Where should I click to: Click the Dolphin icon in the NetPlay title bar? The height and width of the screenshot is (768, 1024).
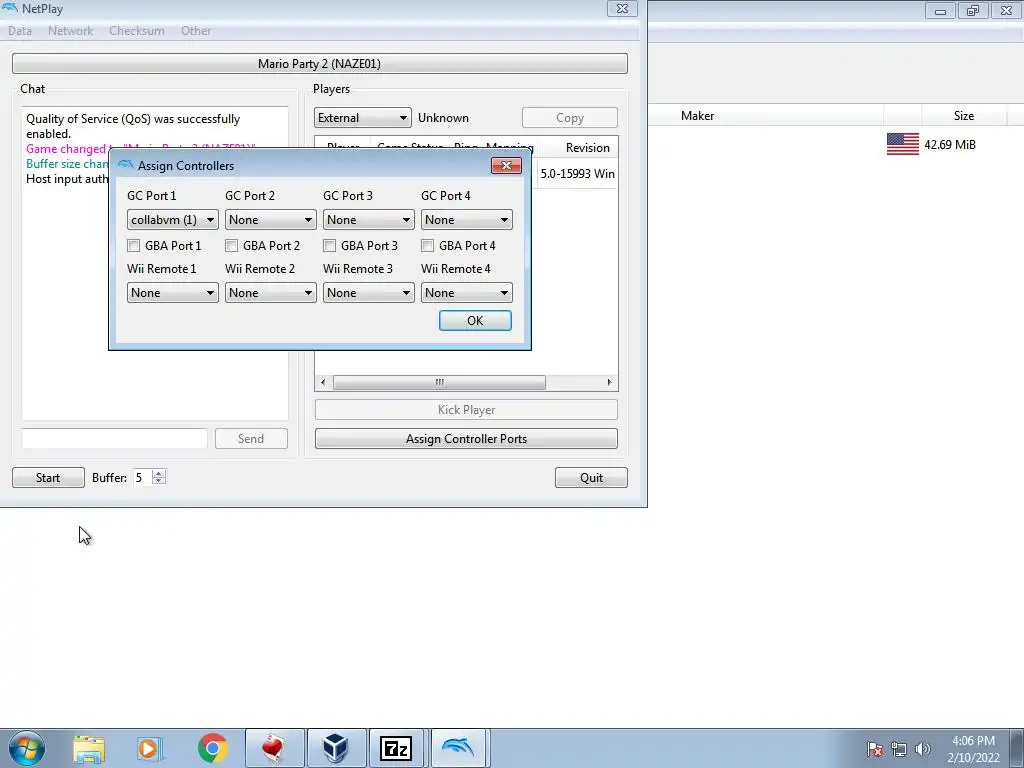10,8
